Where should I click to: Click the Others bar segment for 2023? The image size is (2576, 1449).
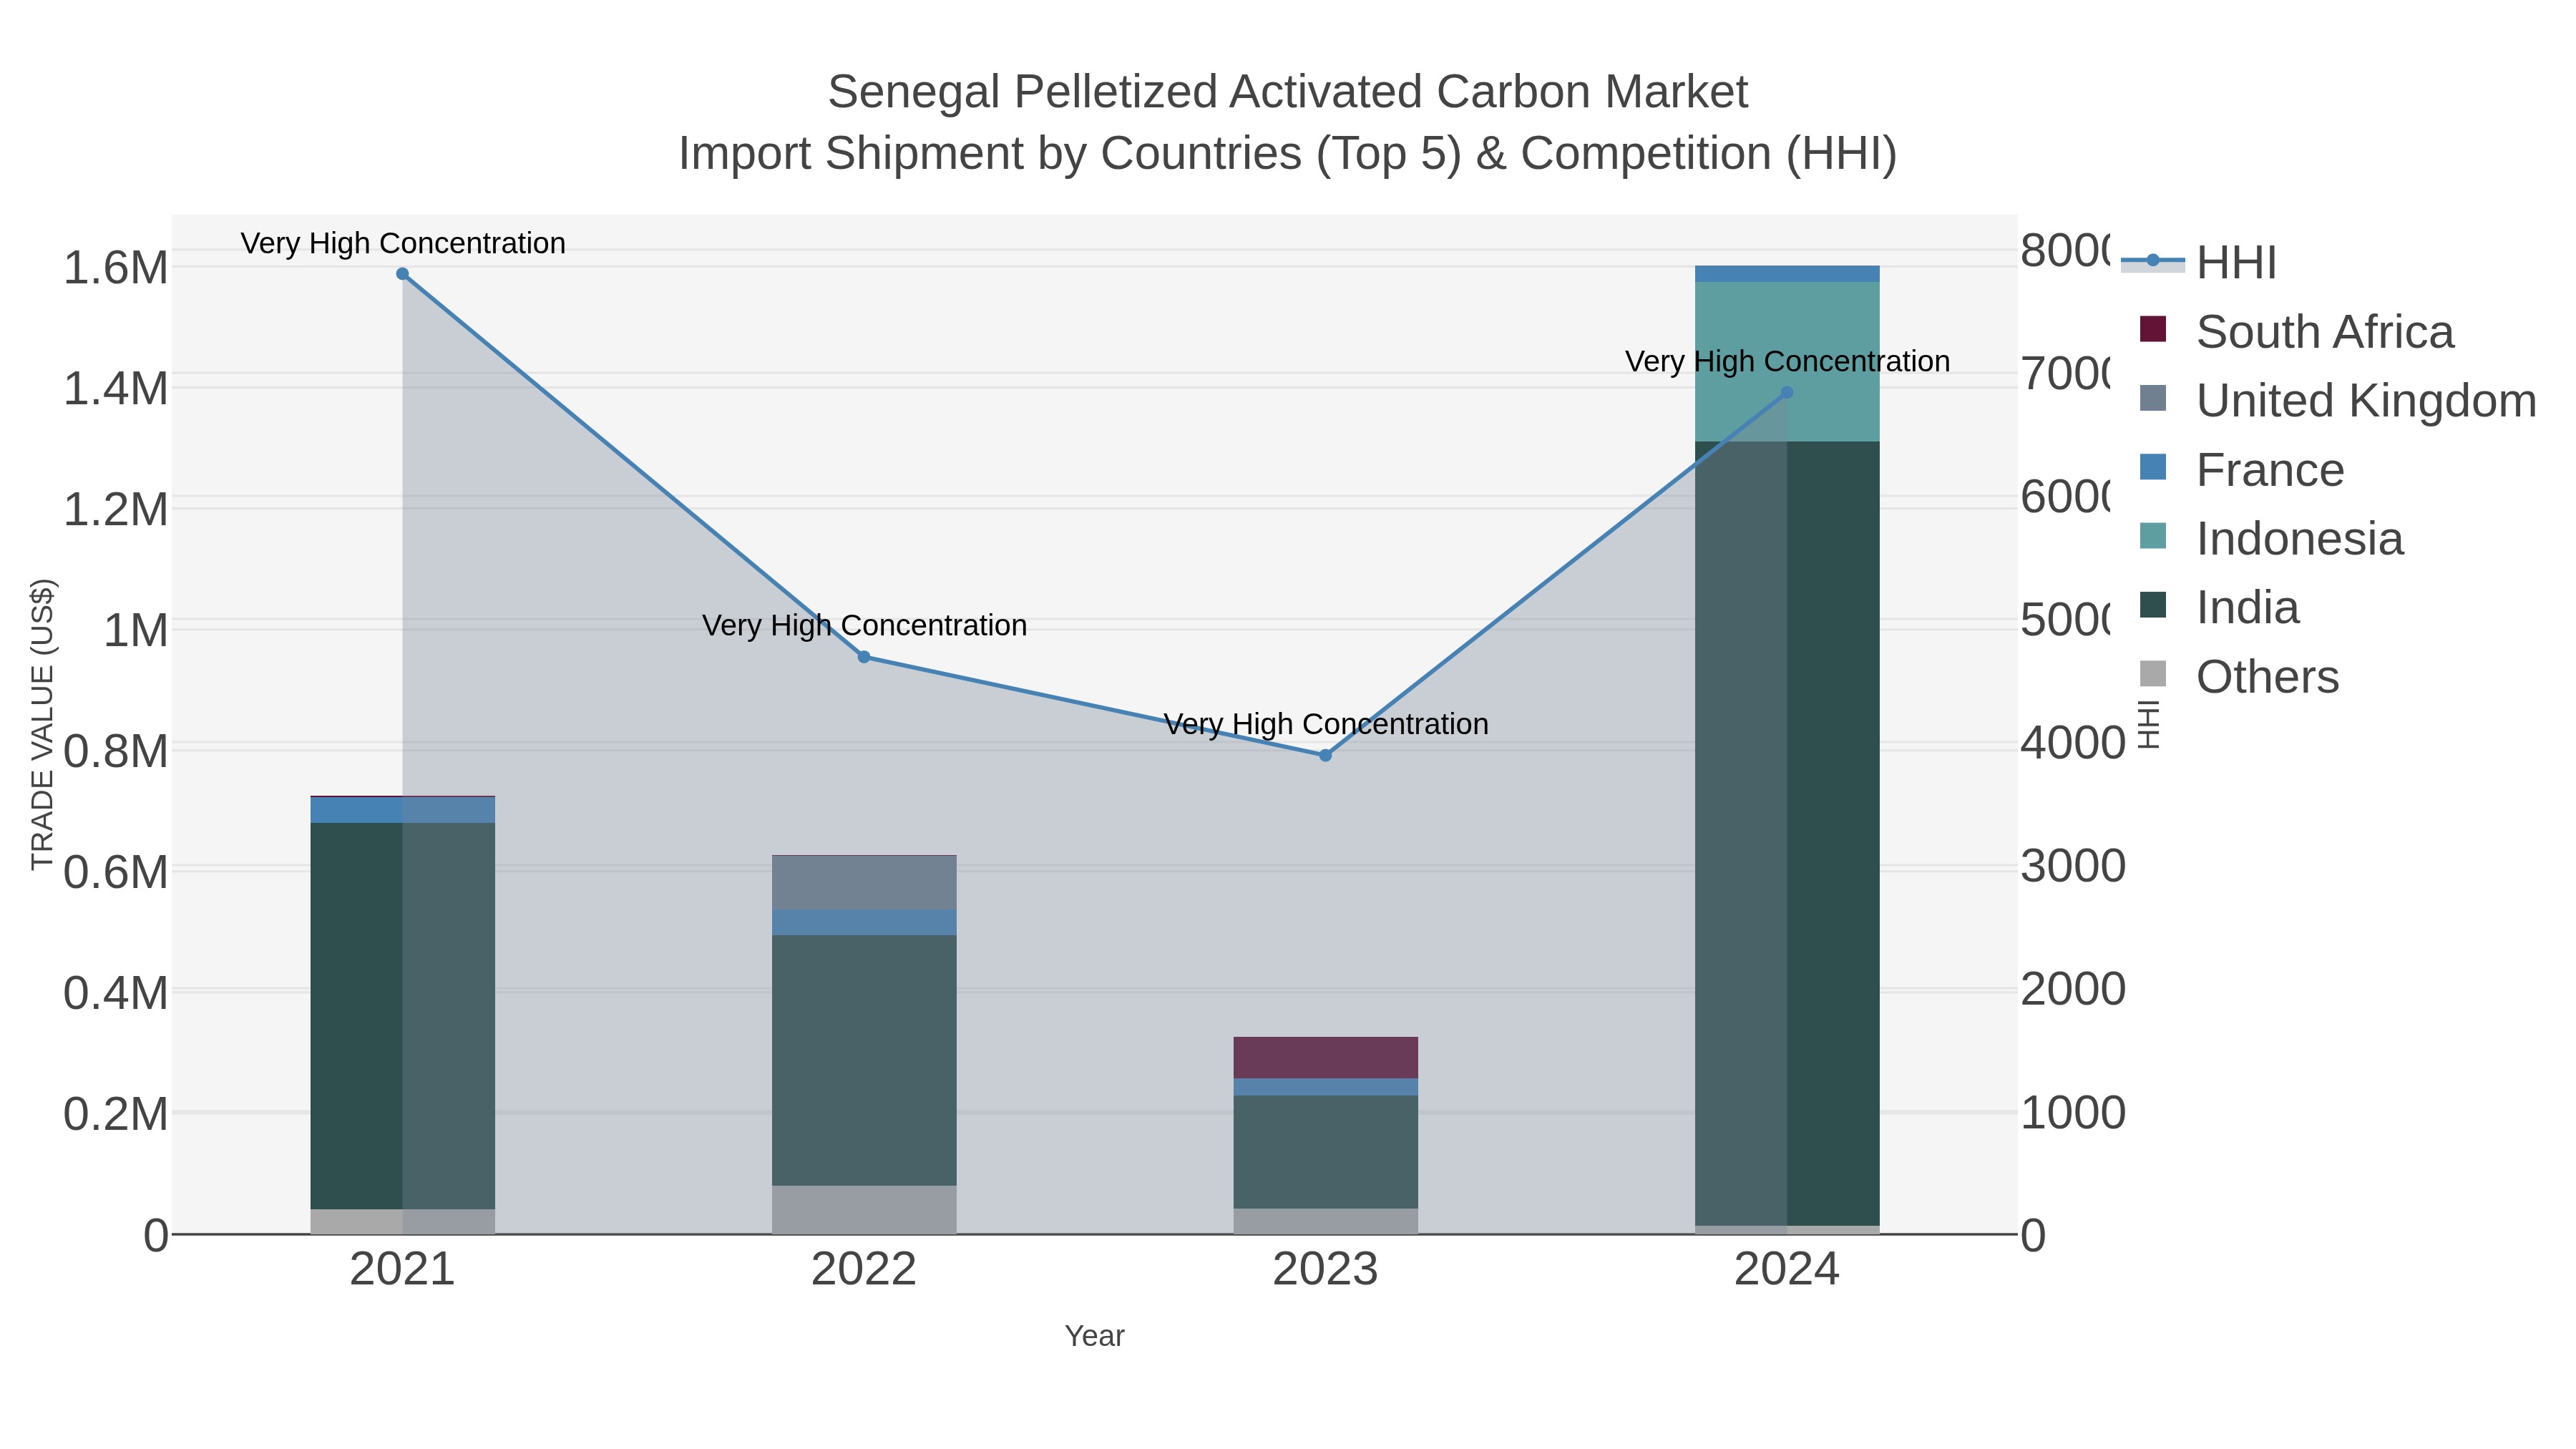click(1325, 1222)
